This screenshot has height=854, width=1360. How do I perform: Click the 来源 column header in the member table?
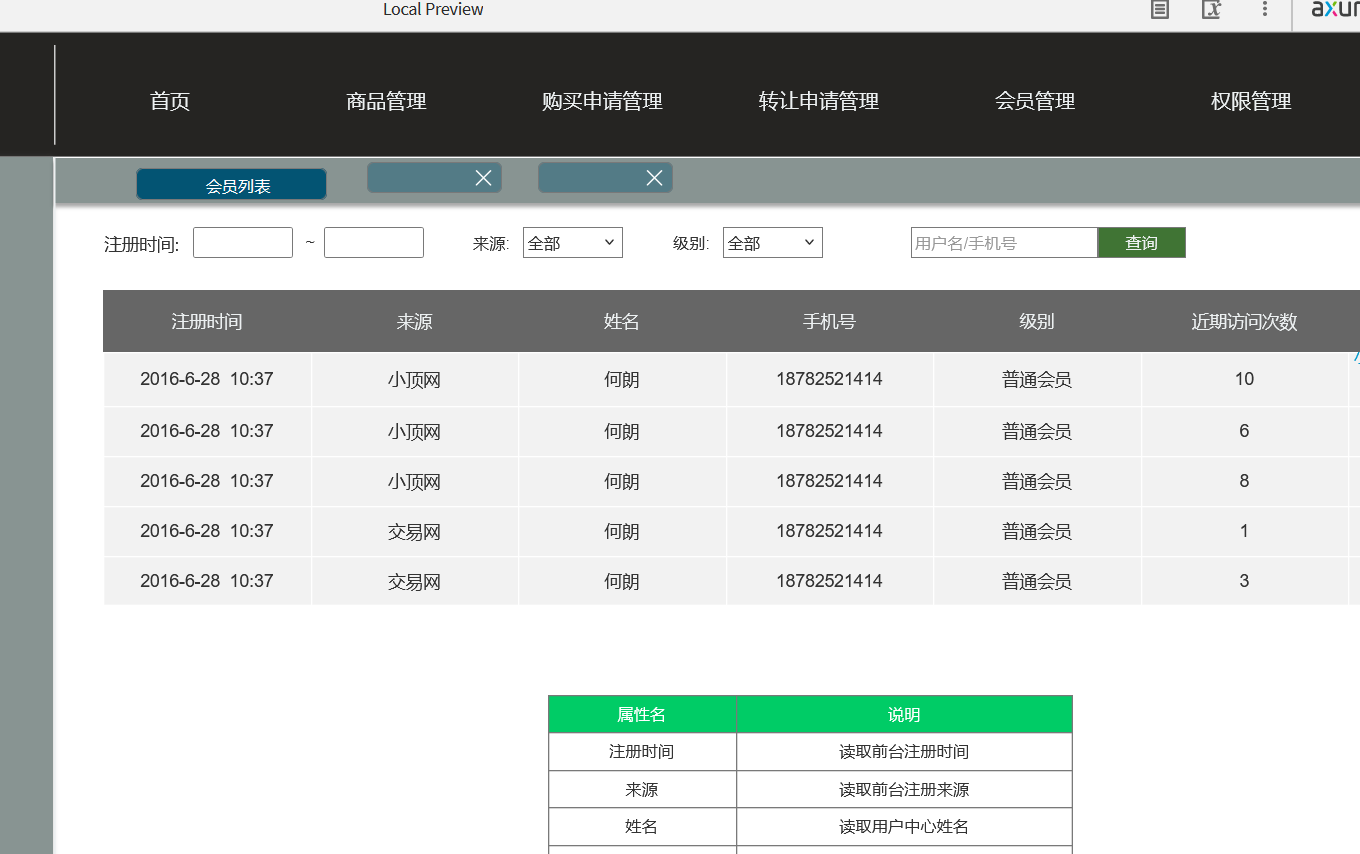pos(414,321)
